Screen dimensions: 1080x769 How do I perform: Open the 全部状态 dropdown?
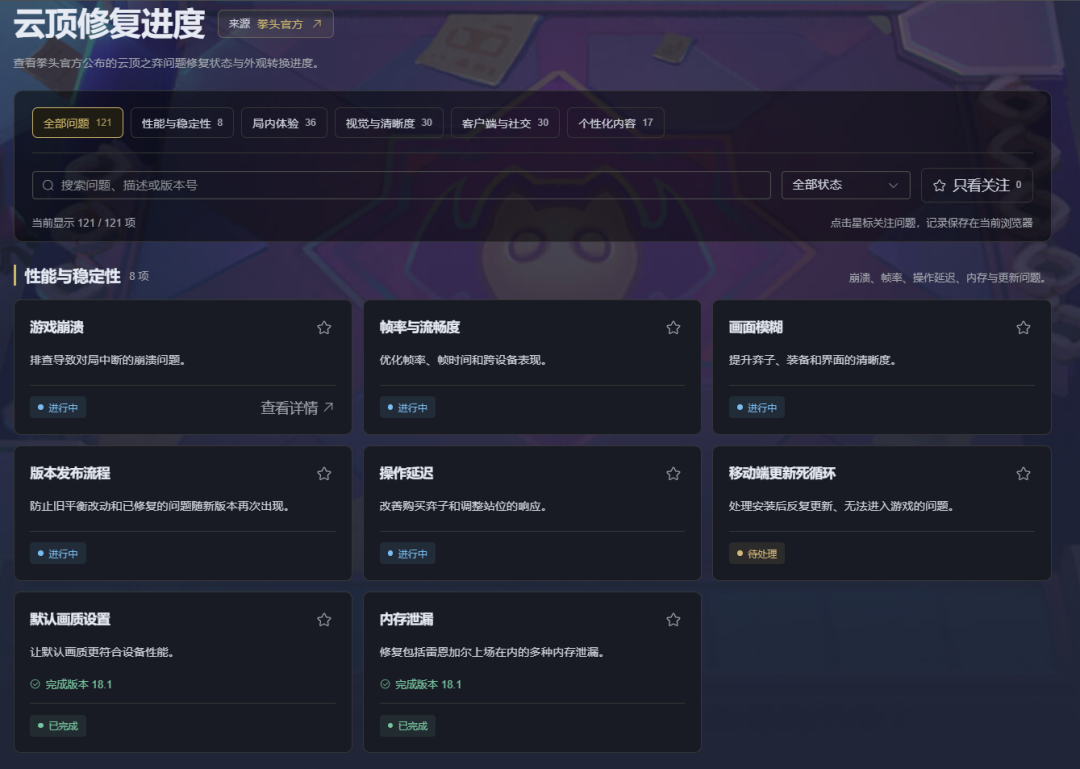[846, 185]
